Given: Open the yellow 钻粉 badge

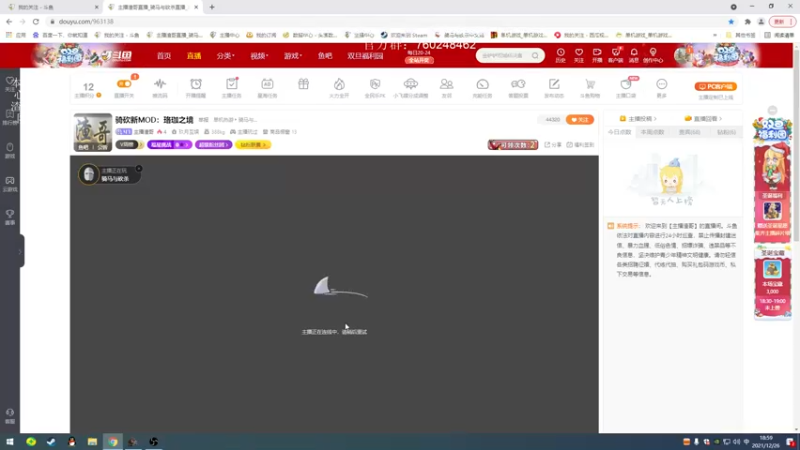Looking at the screenshot, I should 253,145.
